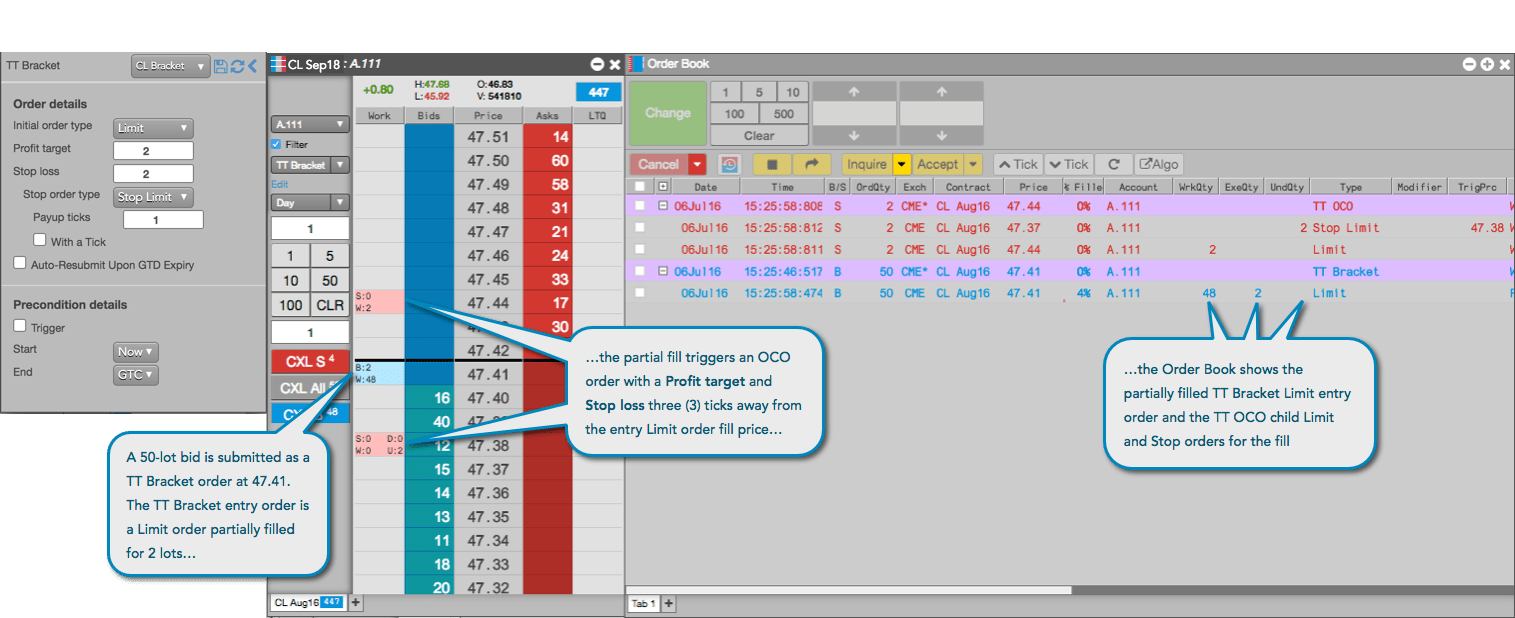Sort by the Type column header
Image resolution: width=1515 pixels, height=618 pixels.
pyautogui.click(x=1350, y=187)
